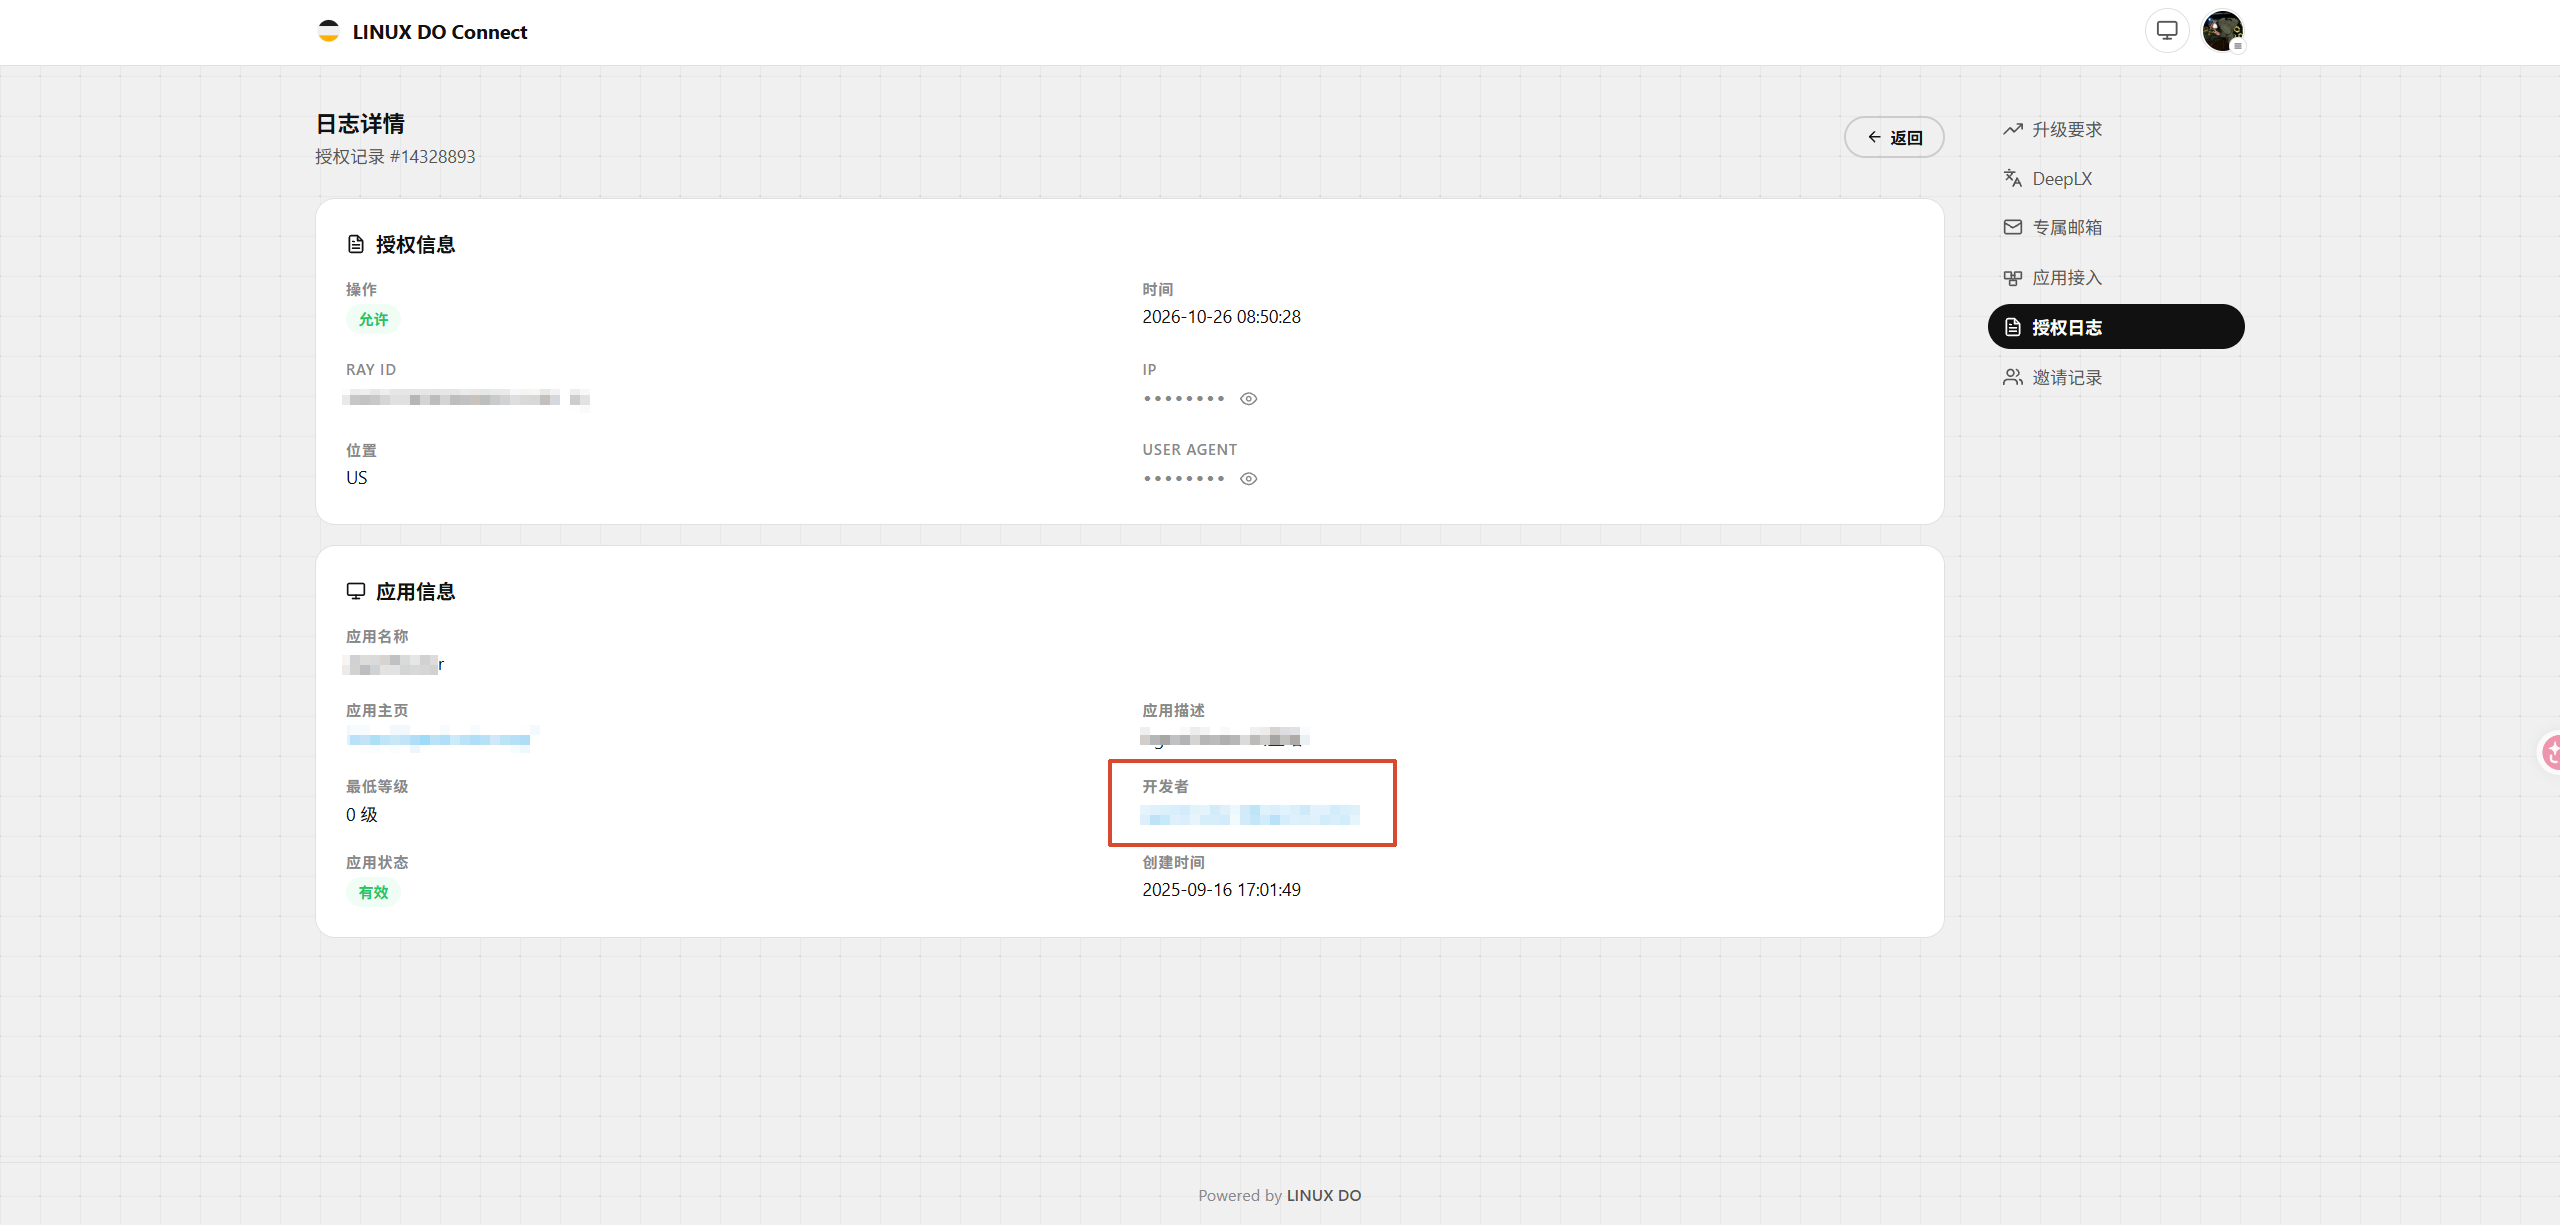
Task: Open the display theme switcher icon
Action: tap(2167, 31)
